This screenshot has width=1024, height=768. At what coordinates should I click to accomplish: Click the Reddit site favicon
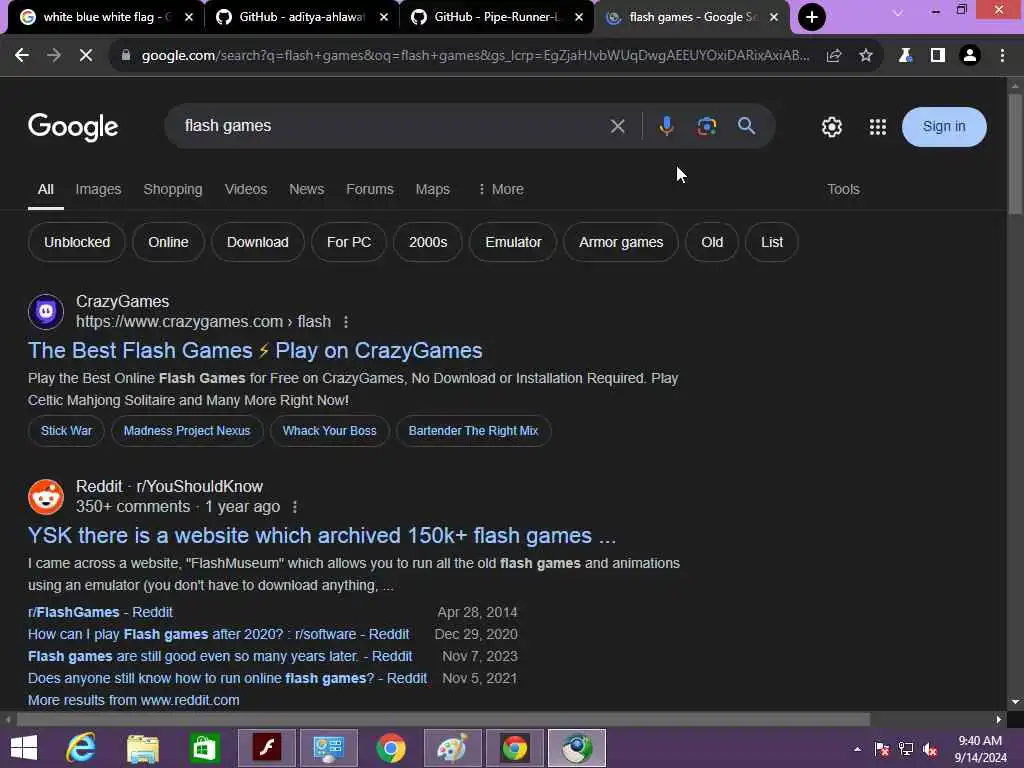pyautogui.click(x=46, y=497)
